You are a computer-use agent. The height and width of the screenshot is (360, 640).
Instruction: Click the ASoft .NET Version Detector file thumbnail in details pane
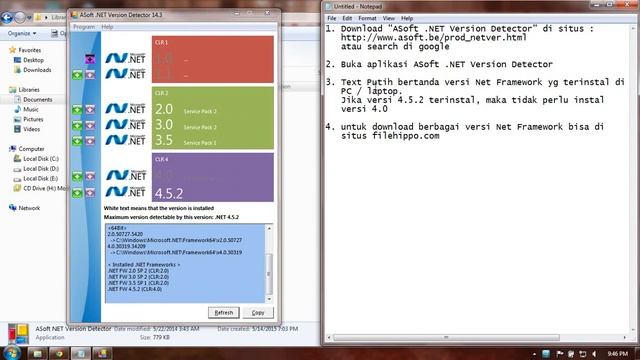(x=18, y=334)
